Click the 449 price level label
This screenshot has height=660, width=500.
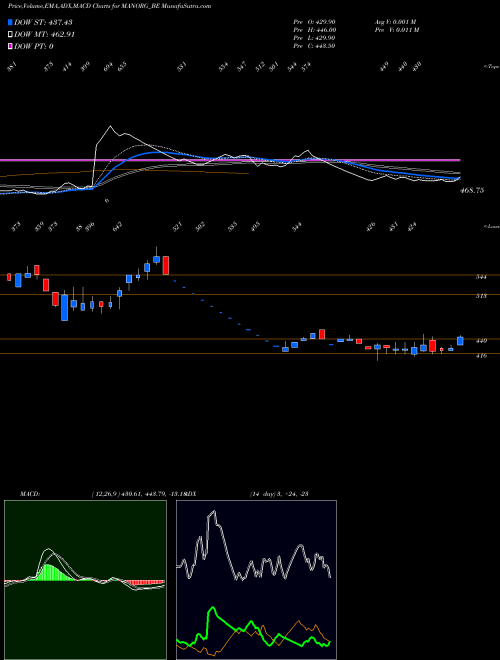coord(481,341)
